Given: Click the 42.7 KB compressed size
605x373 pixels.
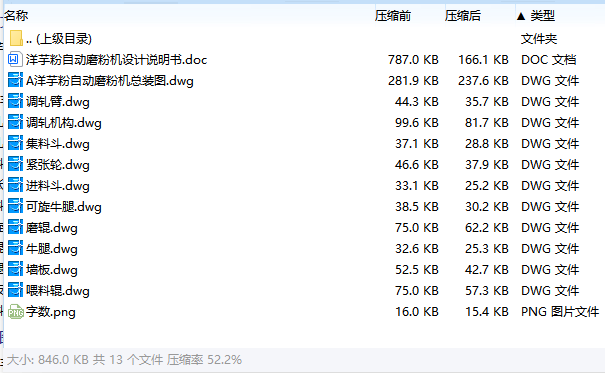Looking at the screenshot, I should (x=487, y=270).
